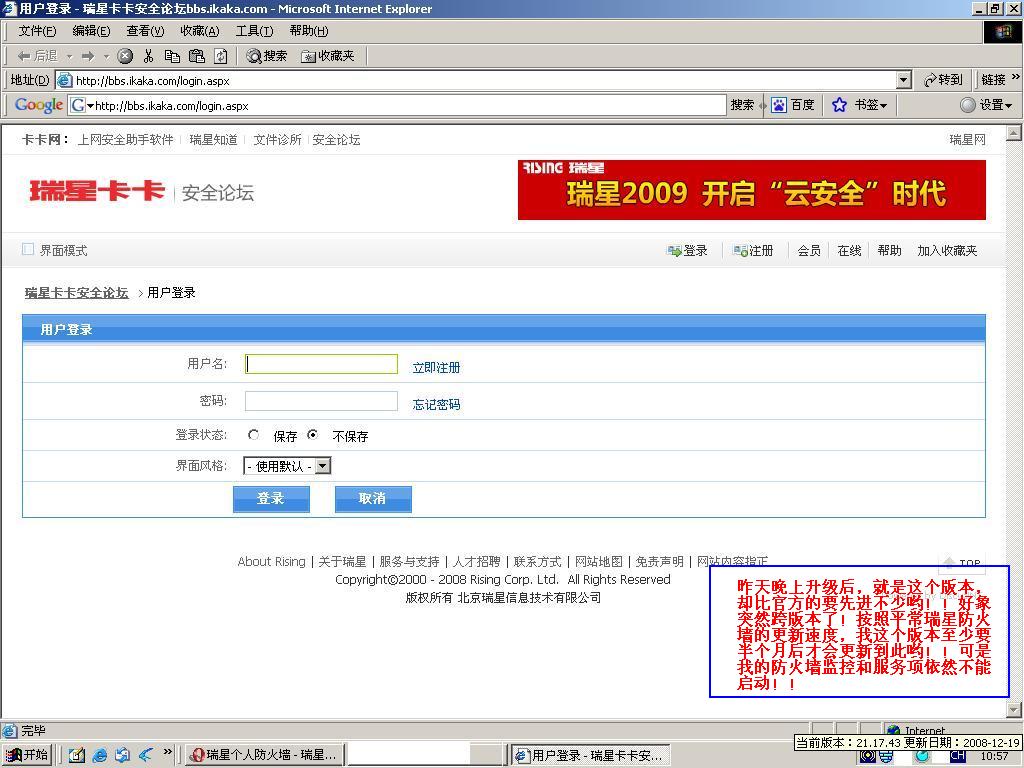This screenshot has width=1024, height=768.
Task: Select the 不保存 login state radio
Action: pos(313,435)
